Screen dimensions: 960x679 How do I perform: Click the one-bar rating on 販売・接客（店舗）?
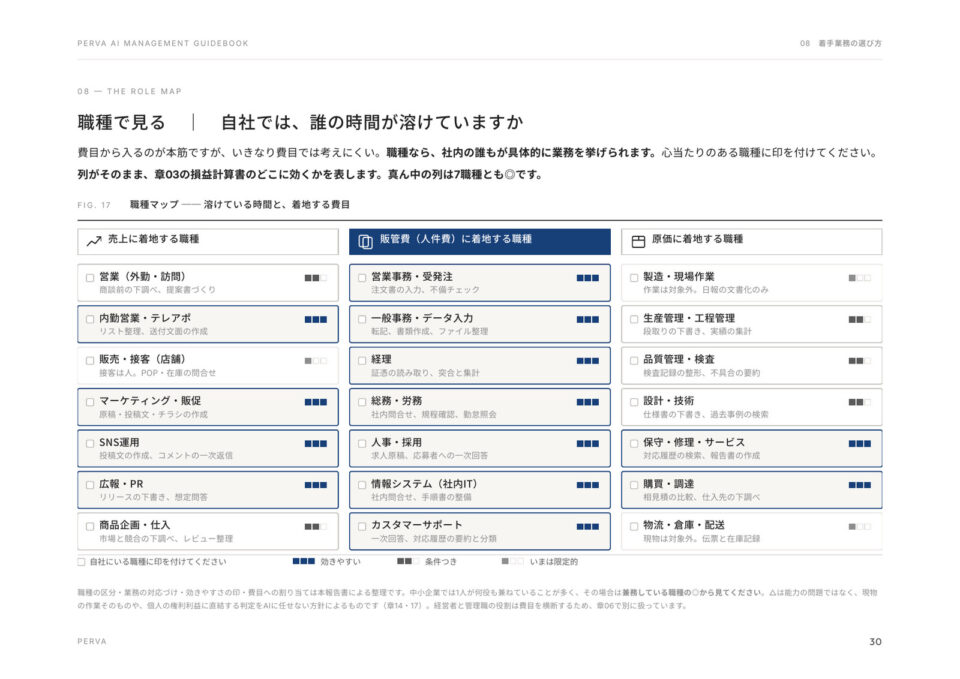[316, 361]
